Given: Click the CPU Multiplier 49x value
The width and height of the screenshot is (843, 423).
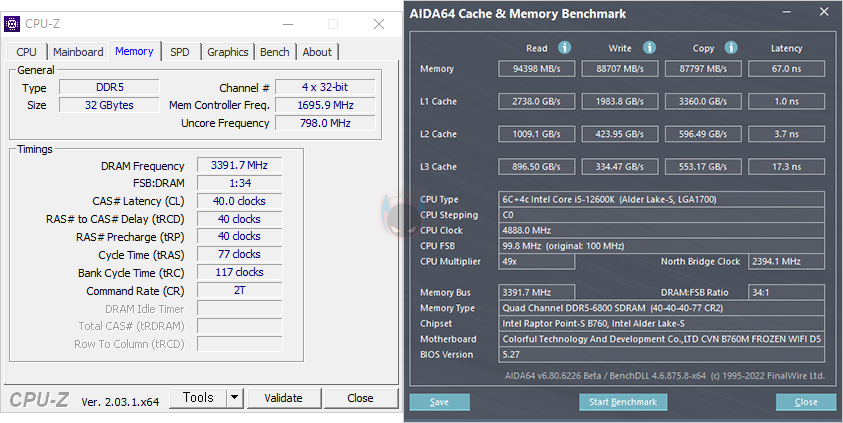Looking at the screenshot, I should [537, 262].
